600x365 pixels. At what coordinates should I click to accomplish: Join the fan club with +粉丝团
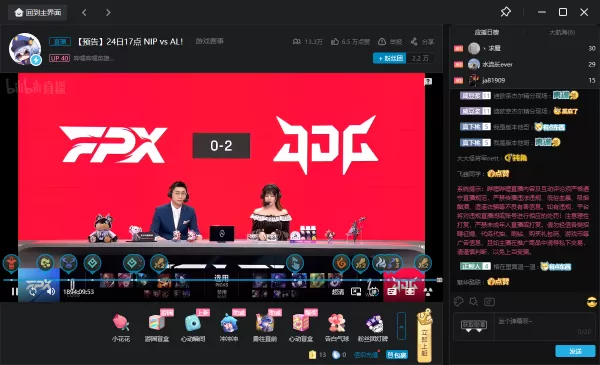tap(390, 58)
